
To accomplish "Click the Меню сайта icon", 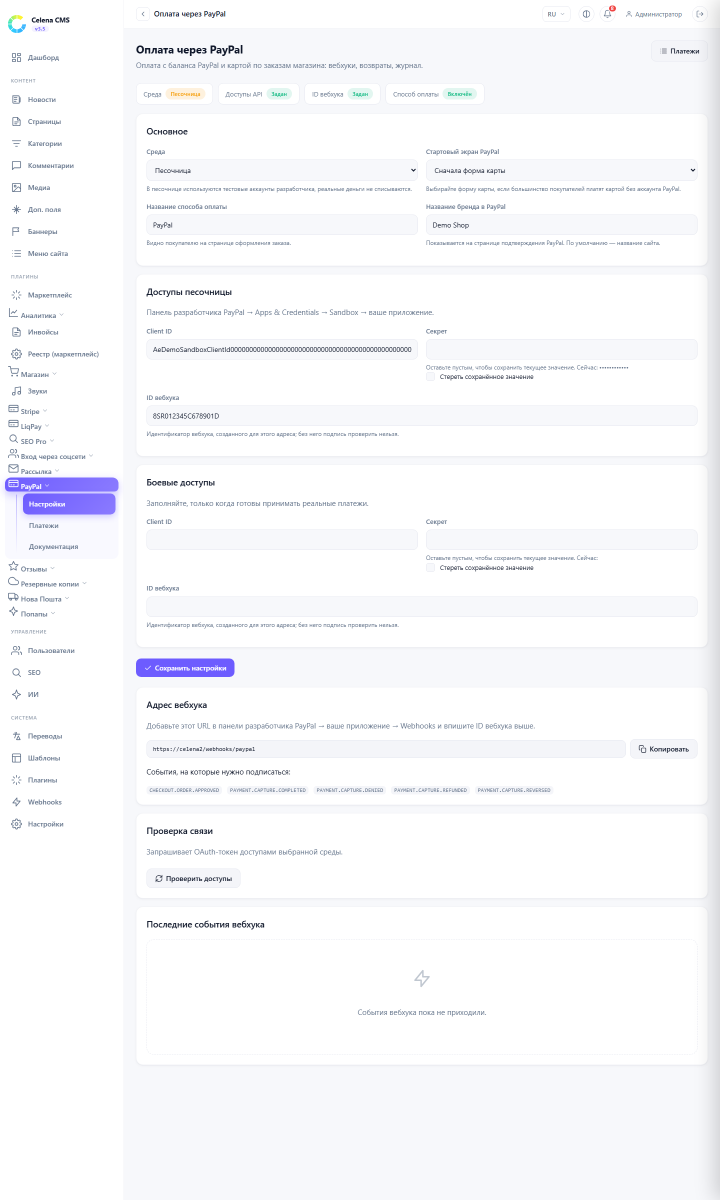I will click(x=16, y=253).
